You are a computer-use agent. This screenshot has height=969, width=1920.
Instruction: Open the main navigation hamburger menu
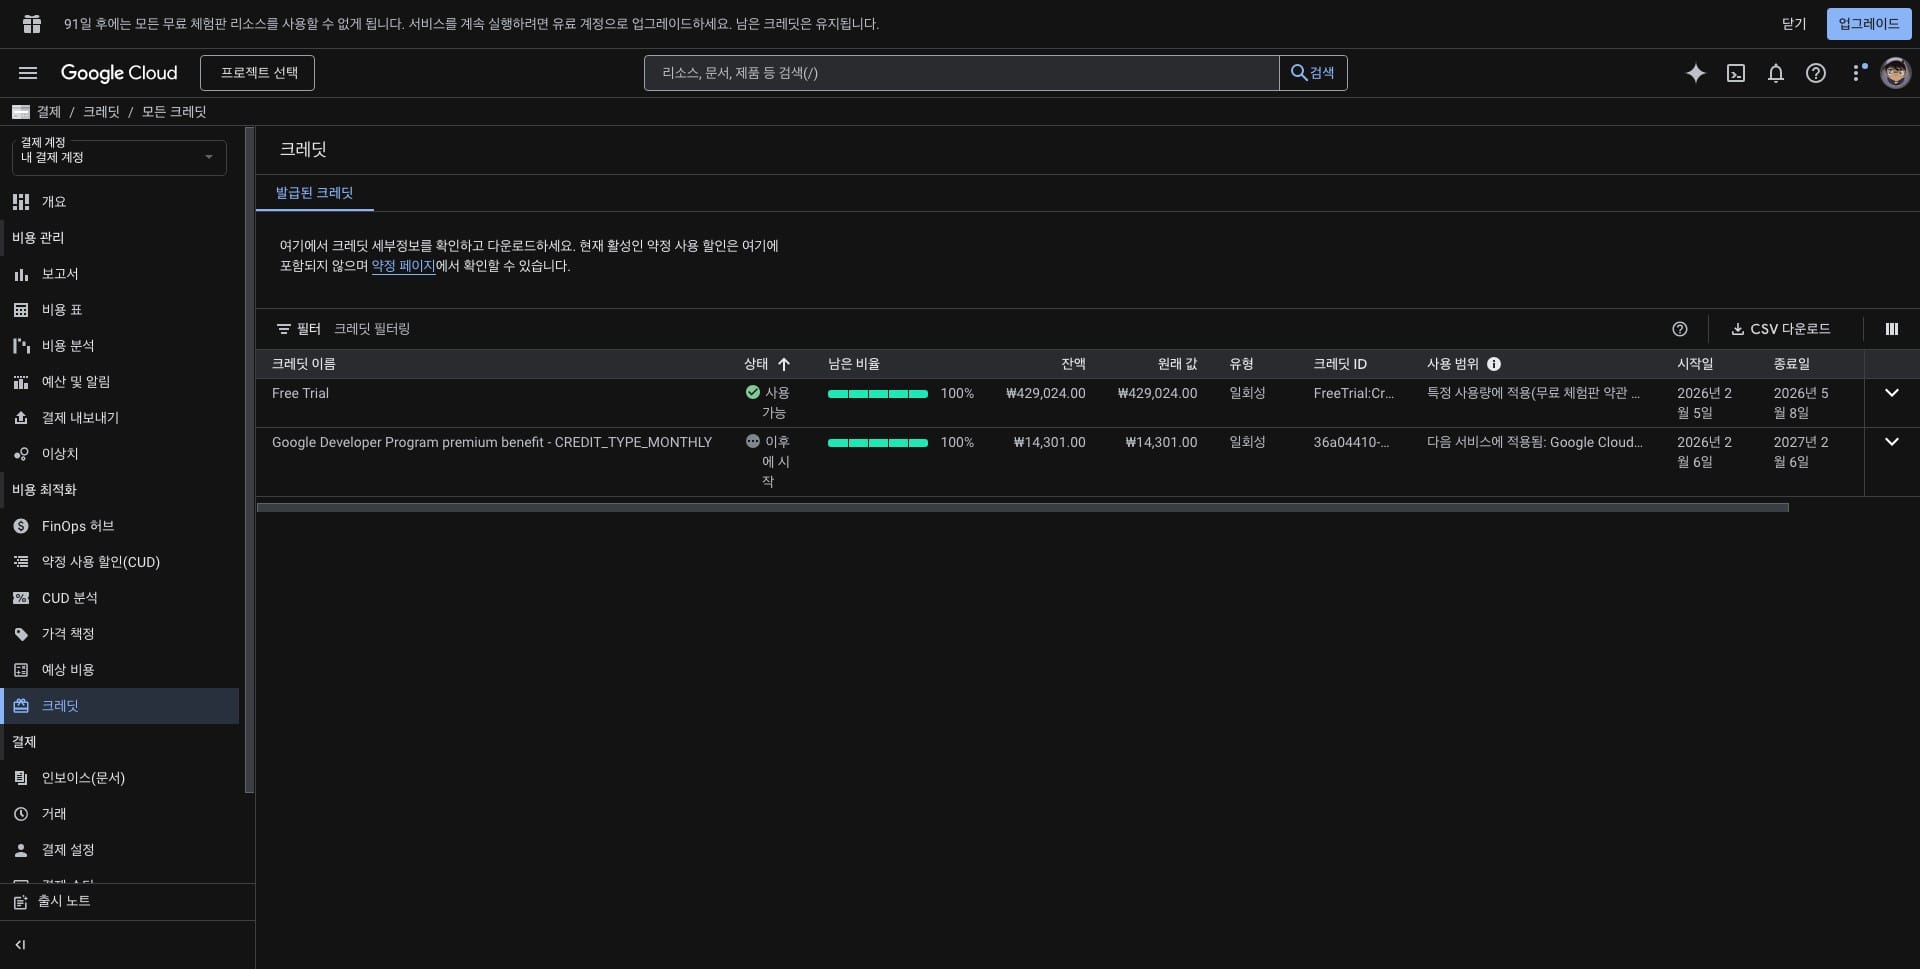pos(28,73)
